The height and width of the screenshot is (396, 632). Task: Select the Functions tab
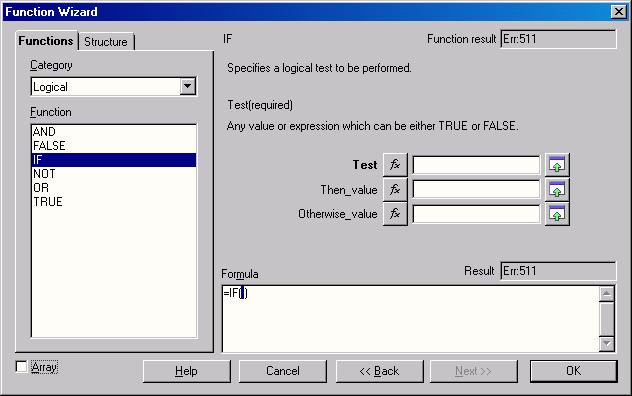[46, 41]
